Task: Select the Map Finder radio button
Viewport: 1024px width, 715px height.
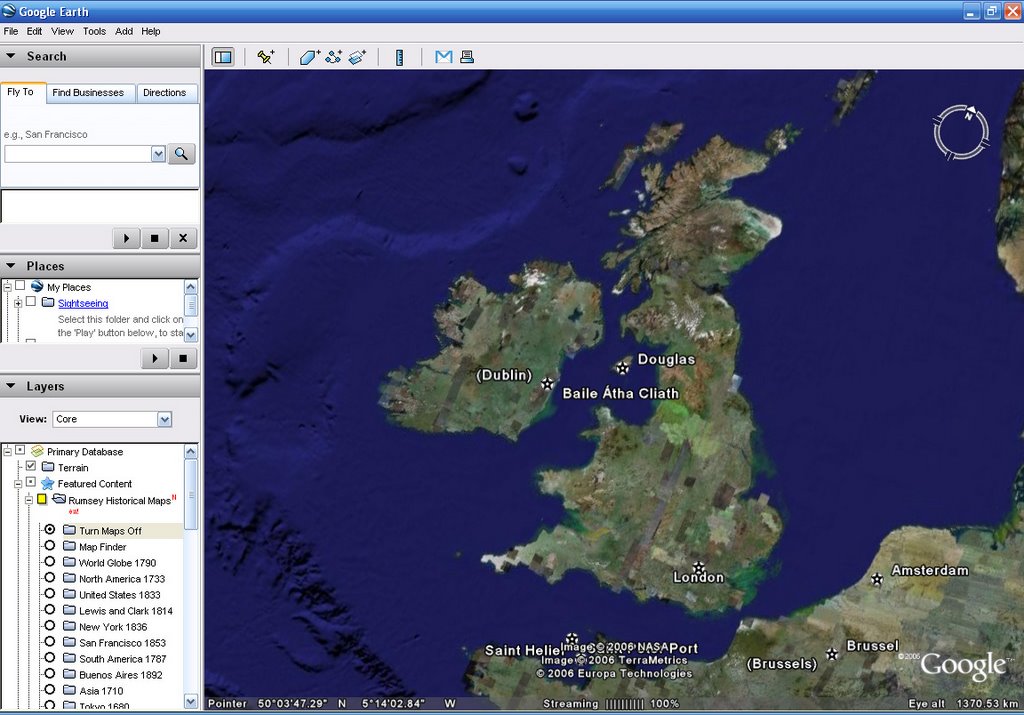Action: tap(50, 546)
